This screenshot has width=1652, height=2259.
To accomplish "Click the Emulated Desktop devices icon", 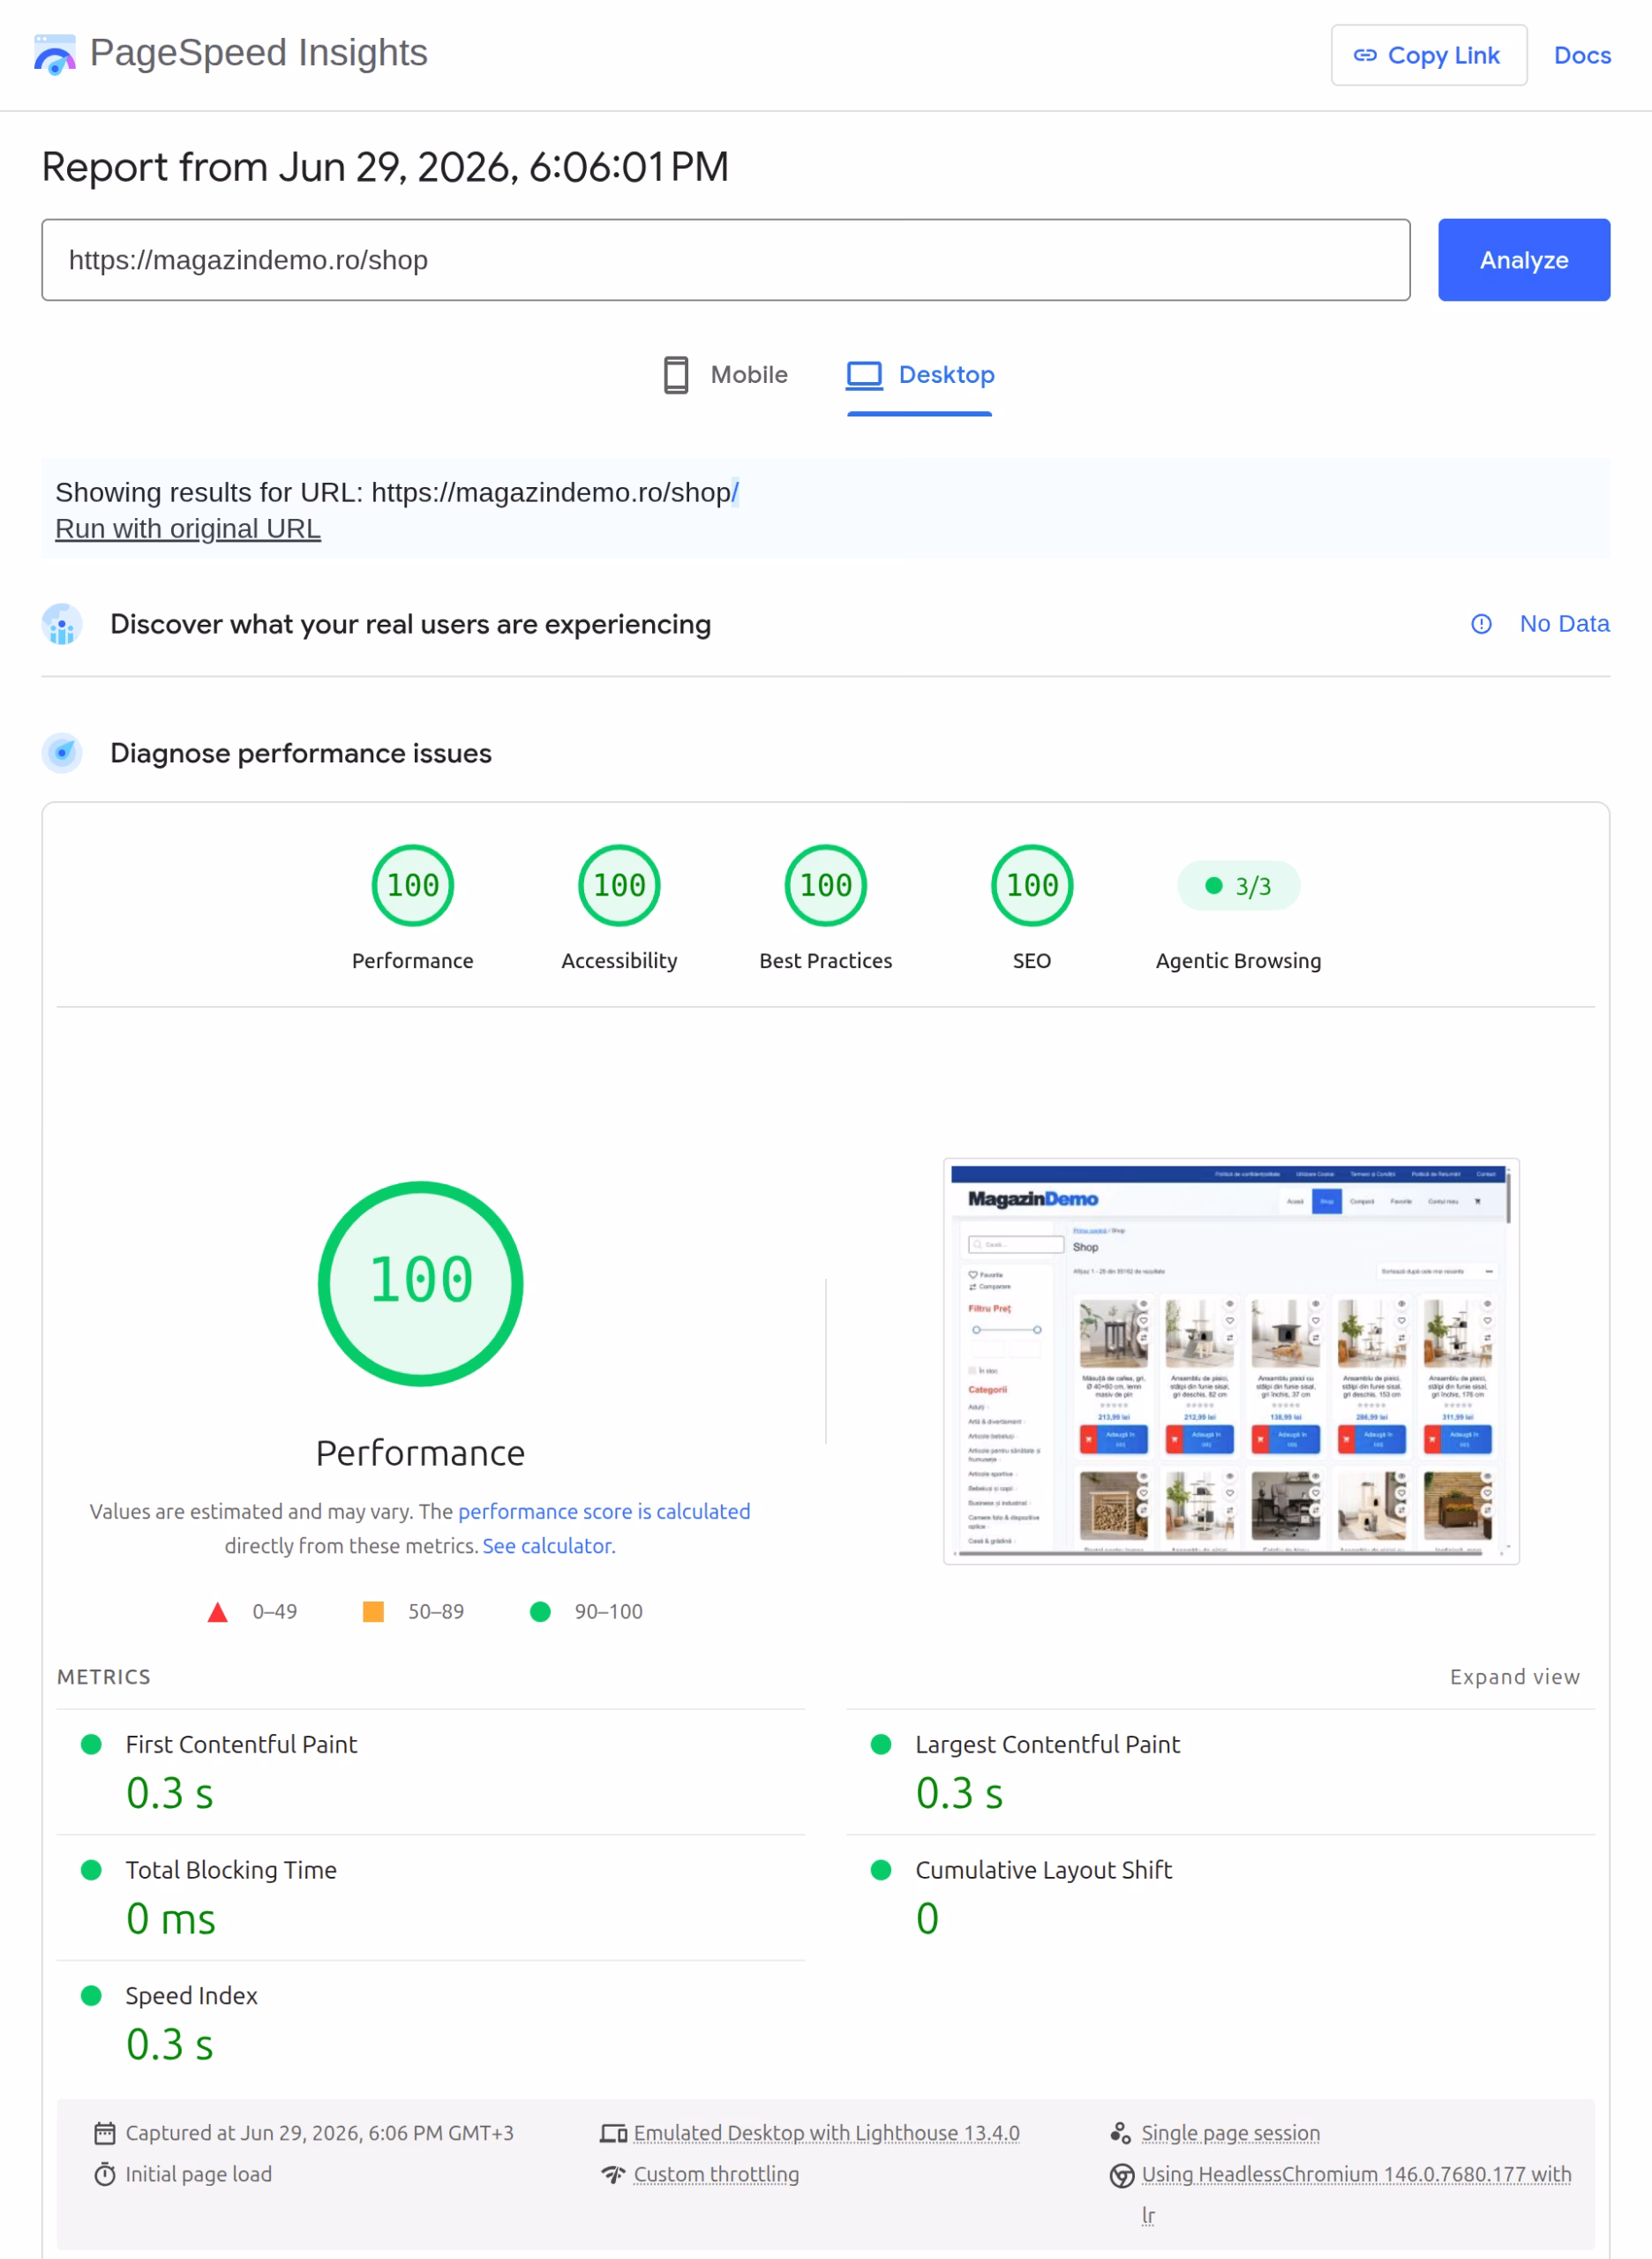I will pos(613,2133).
